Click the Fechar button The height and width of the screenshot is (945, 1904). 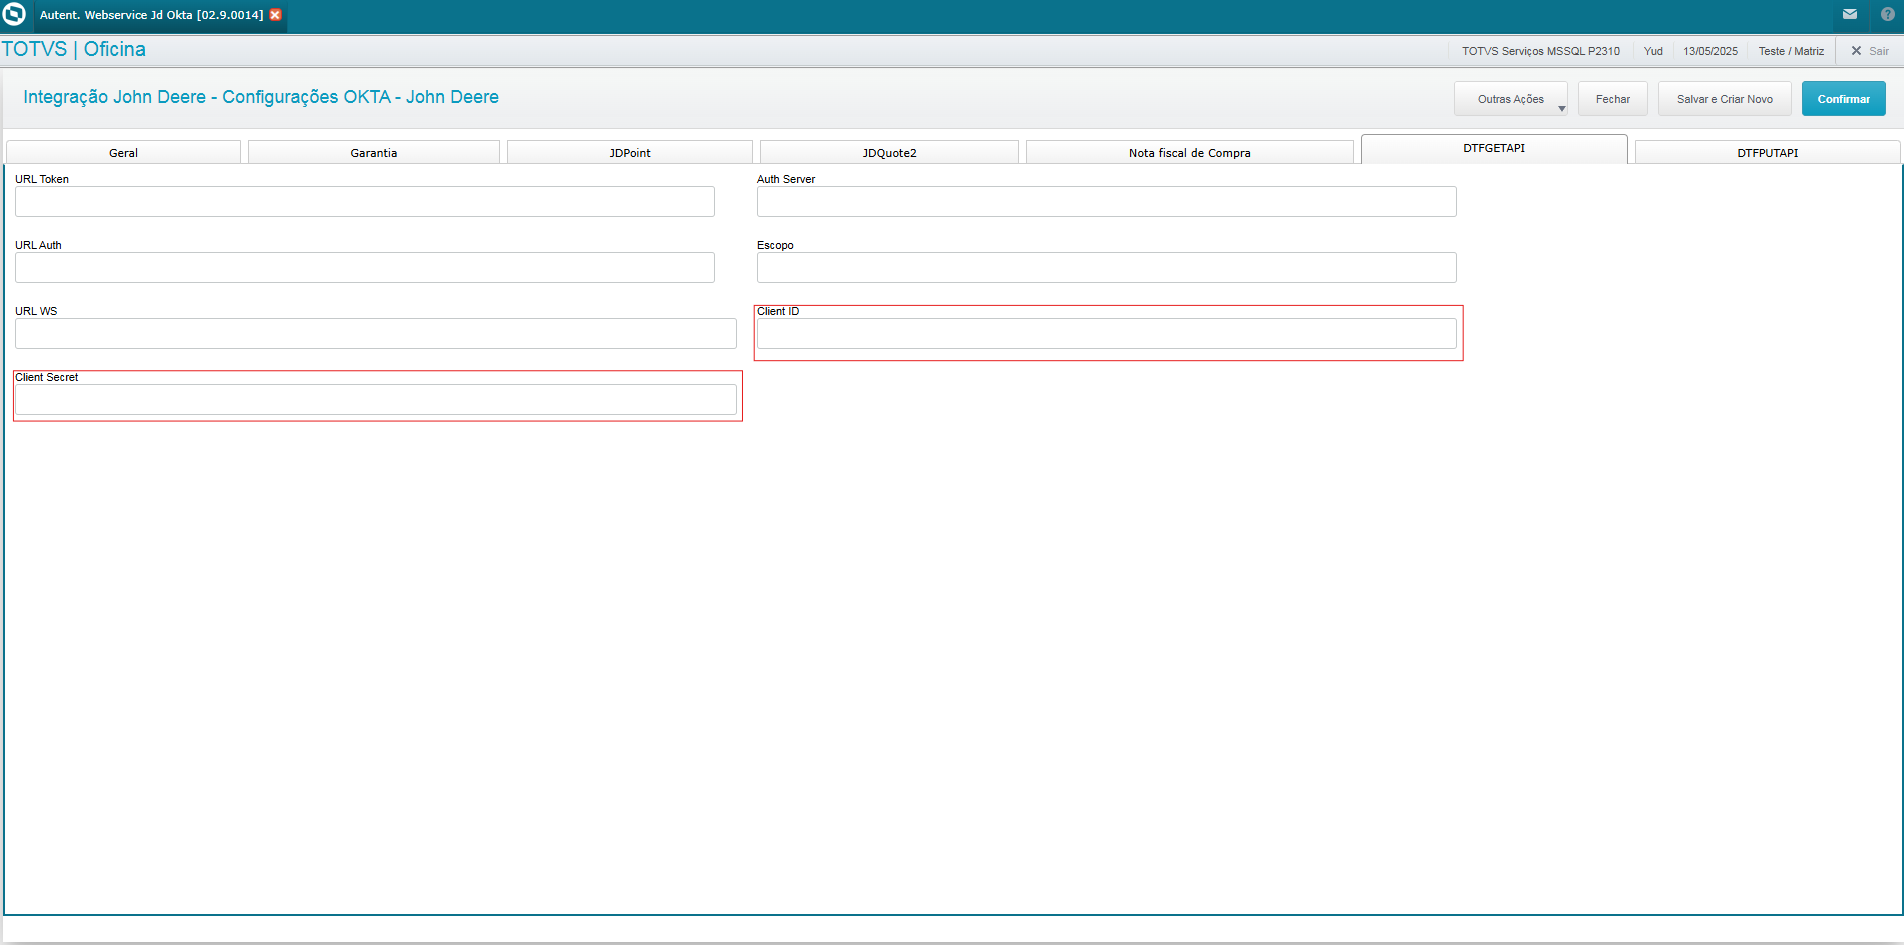click(x=1613, y=99)
